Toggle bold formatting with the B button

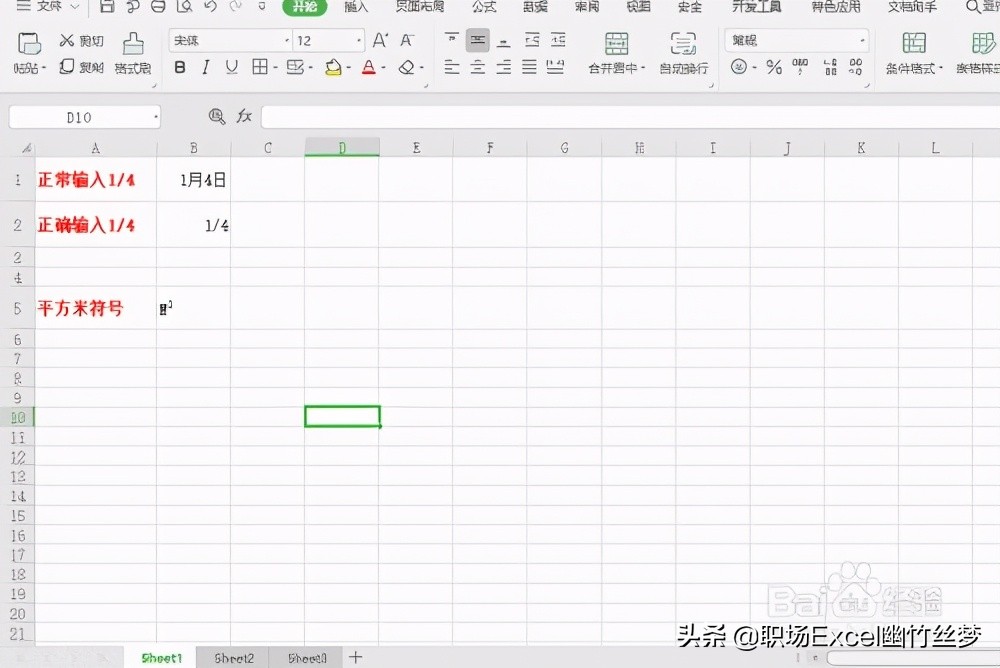click(180, 68)
